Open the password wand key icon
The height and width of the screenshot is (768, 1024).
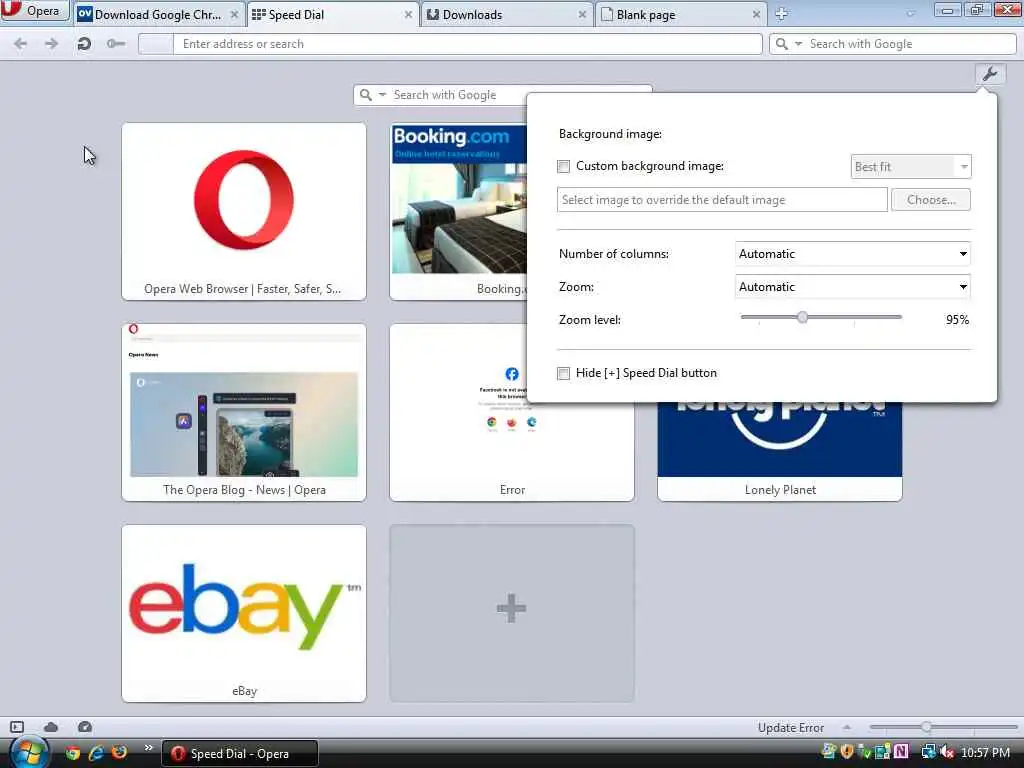(x=116, y=44)
